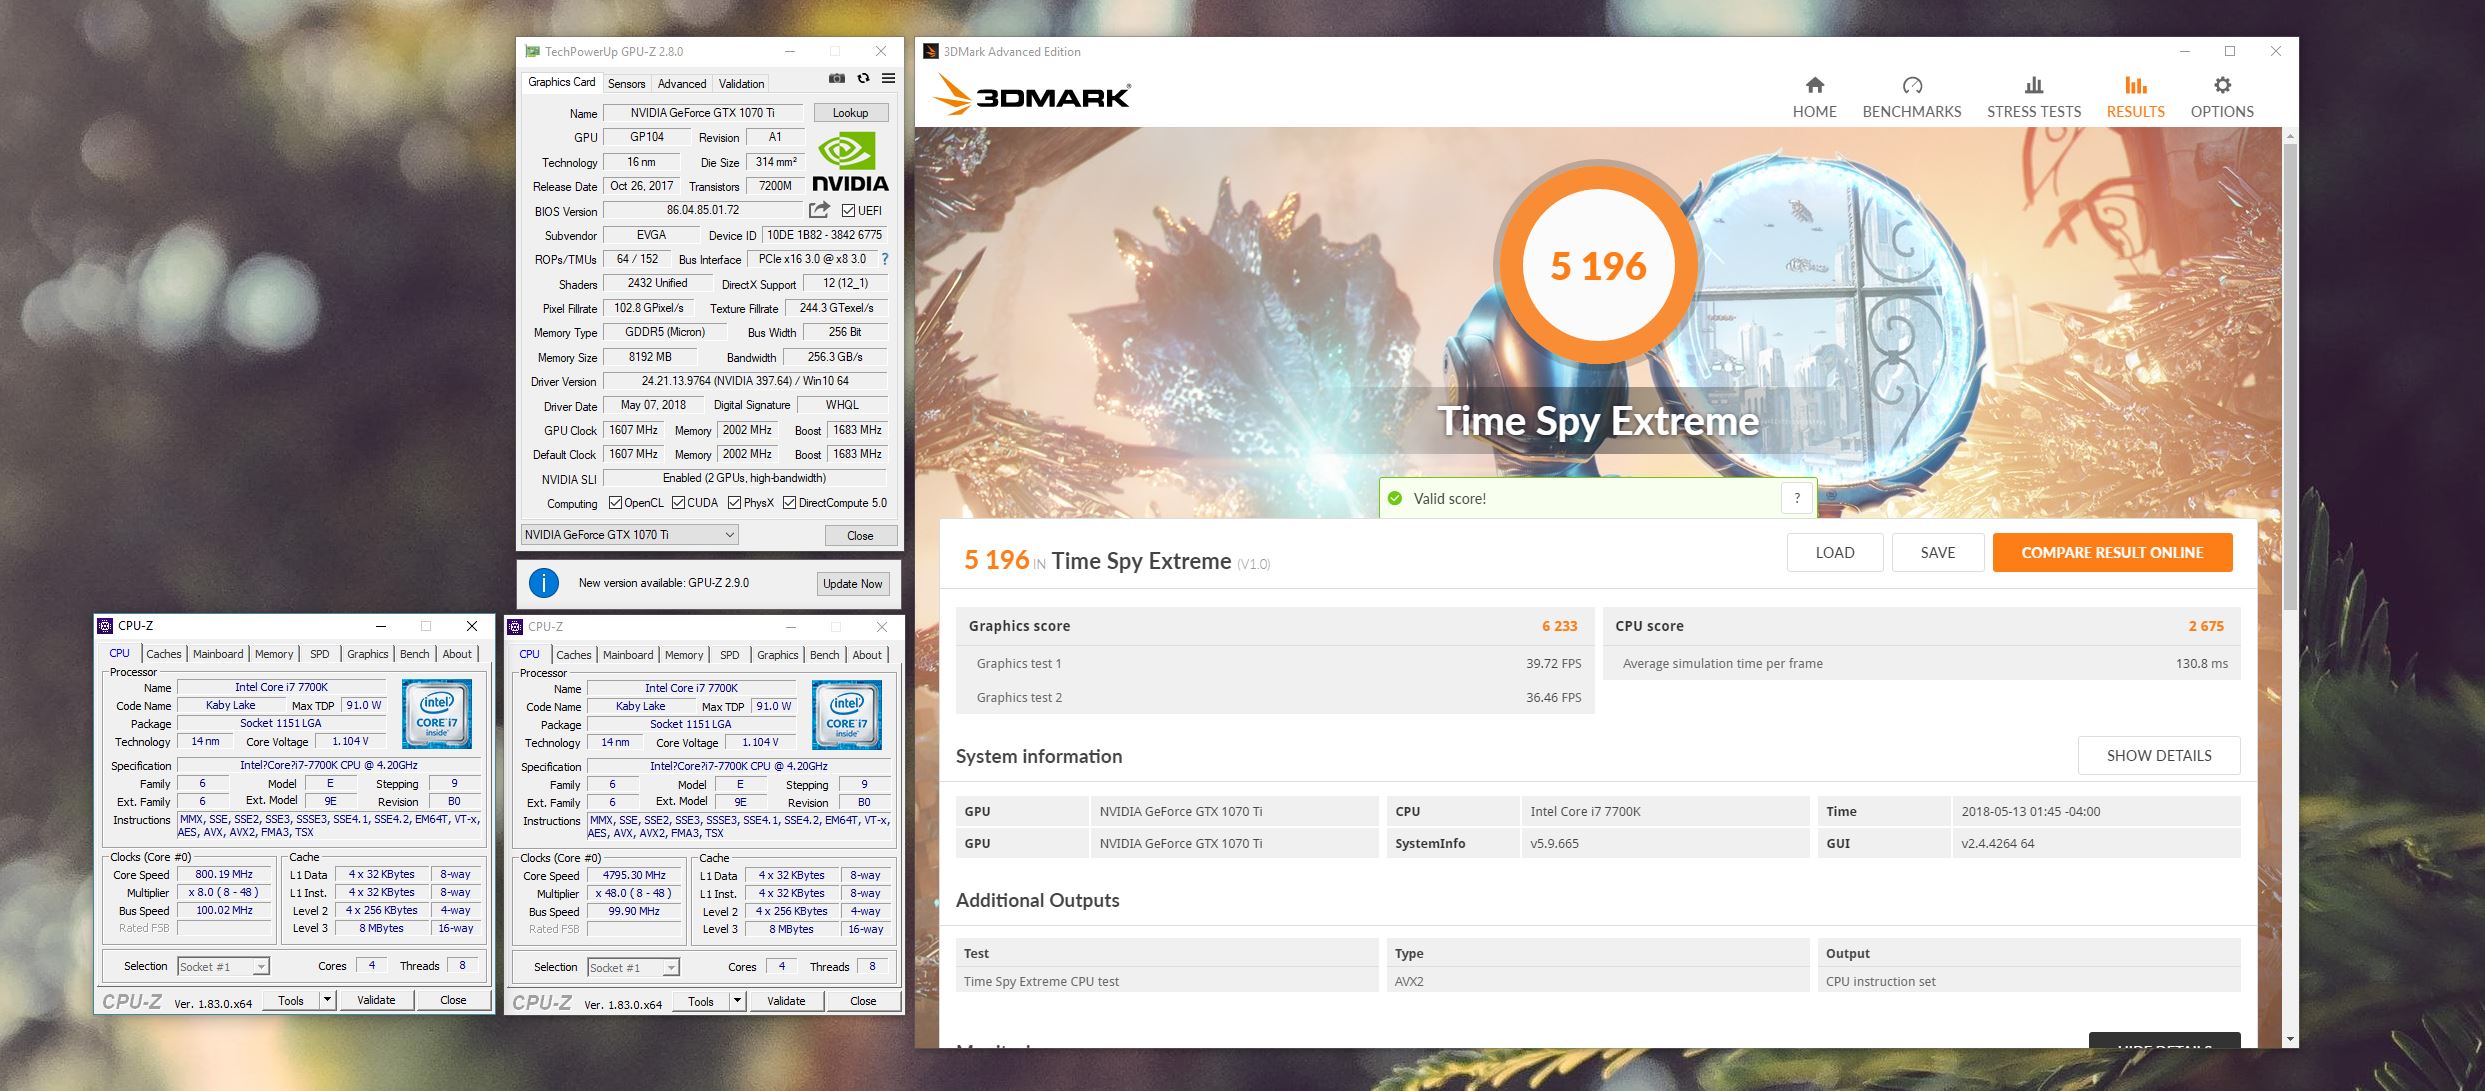The width and height of the screenshot is (2485, 1091).
Task: Click 3DMark logo
Action: click(1032, 95)
